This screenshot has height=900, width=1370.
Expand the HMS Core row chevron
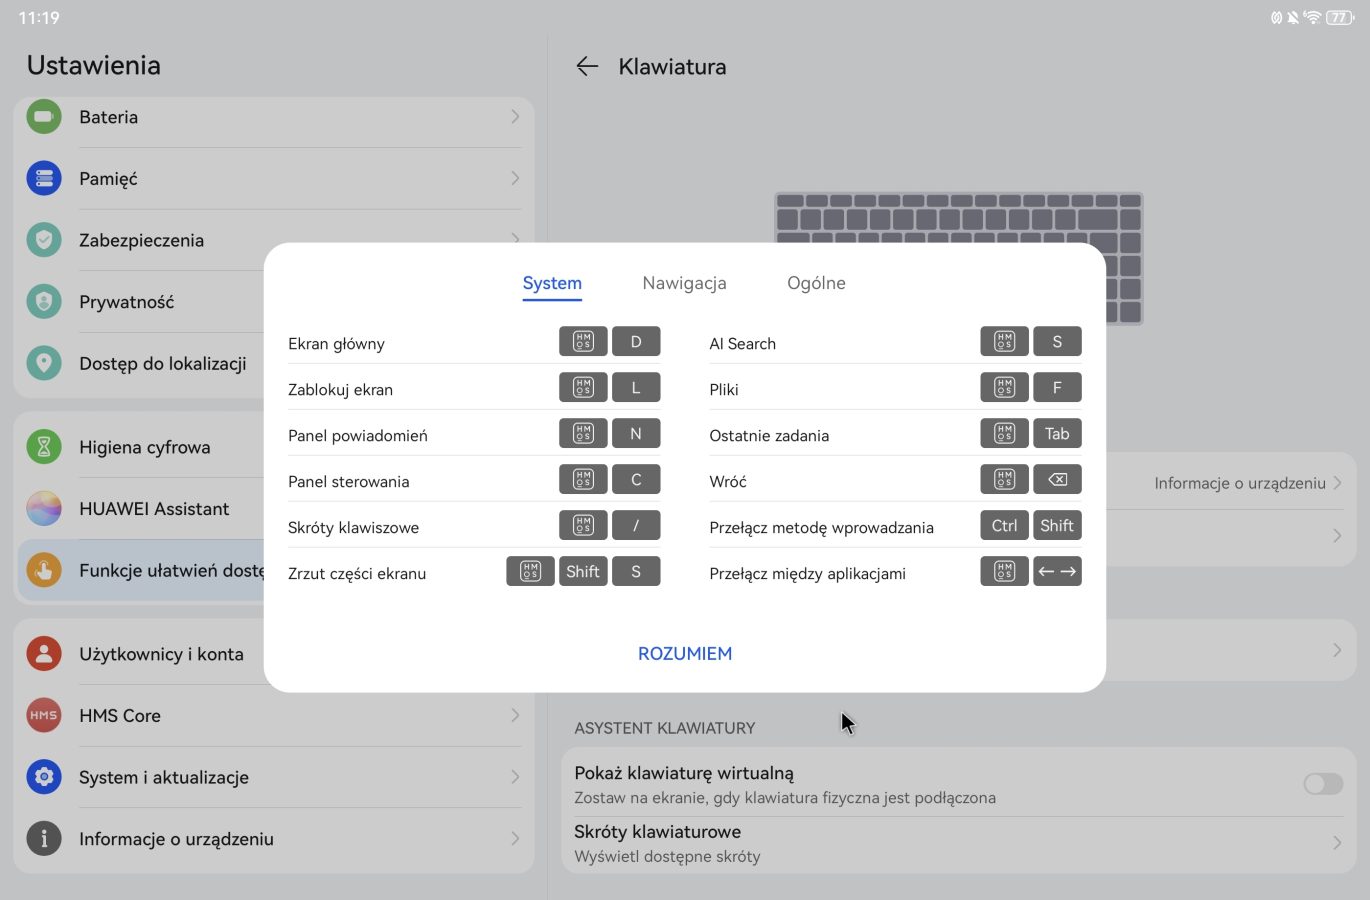(515, 716)
